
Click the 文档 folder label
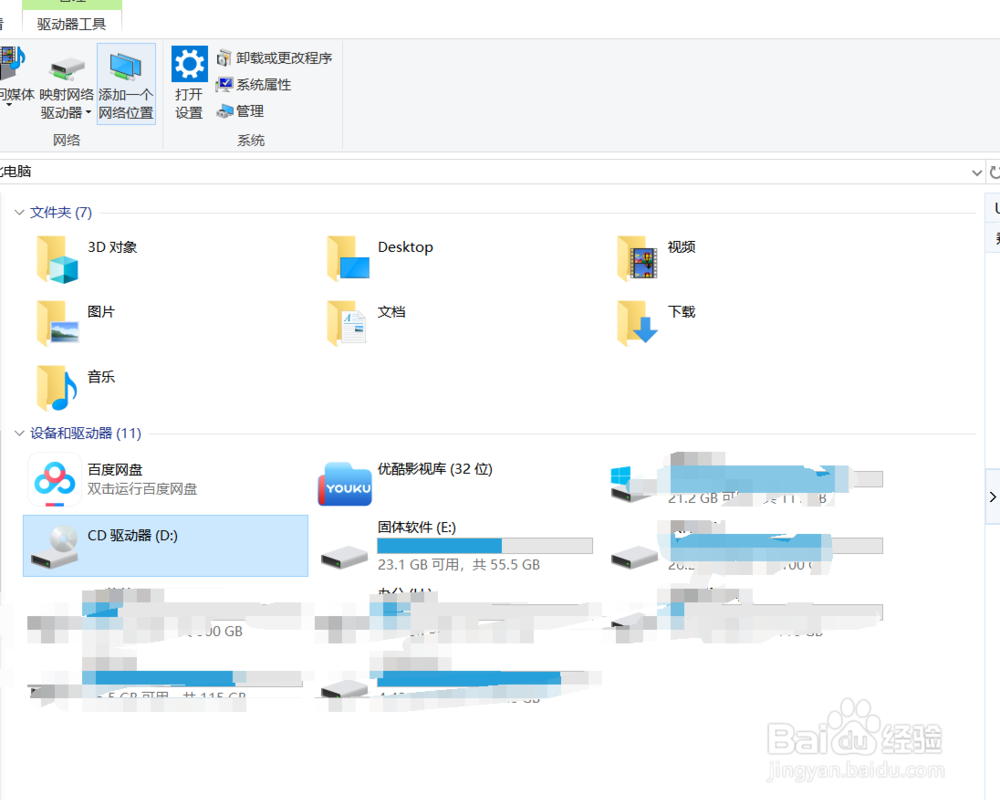pyautogui.click(x=391, y=312)
